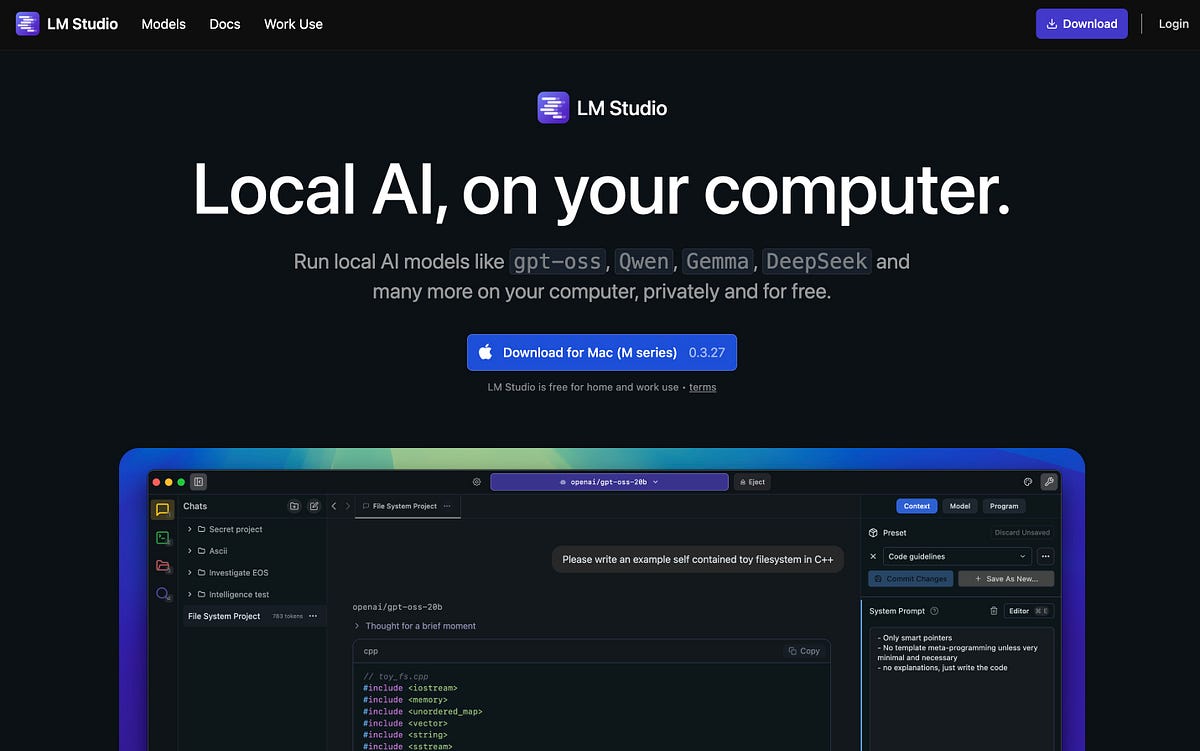The image size is (1200, 751).
Task: Click Download for Mac (M series) button
Action: [601, 352]
